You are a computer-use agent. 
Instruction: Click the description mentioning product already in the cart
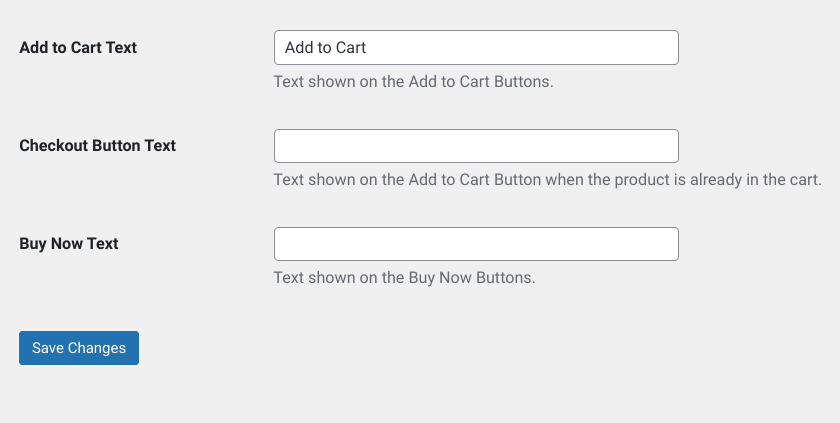pyautogui.click(x=548, y=180)
